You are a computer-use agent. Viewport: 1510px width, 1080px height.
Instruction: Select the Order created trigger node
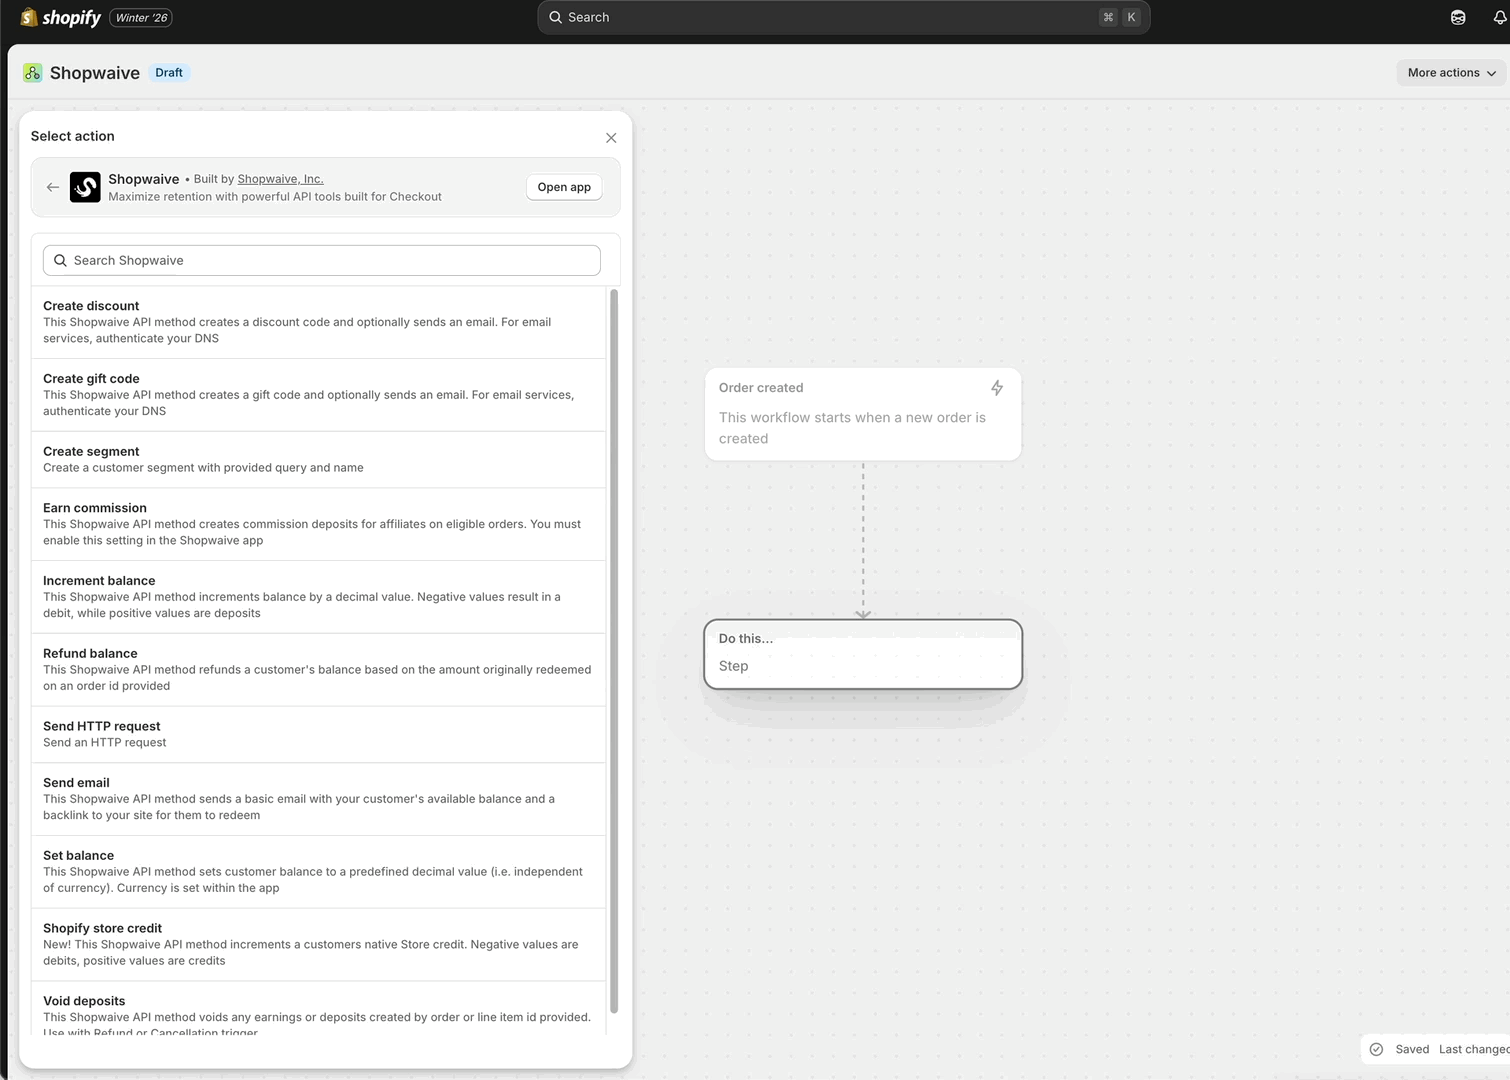[862, 414]
